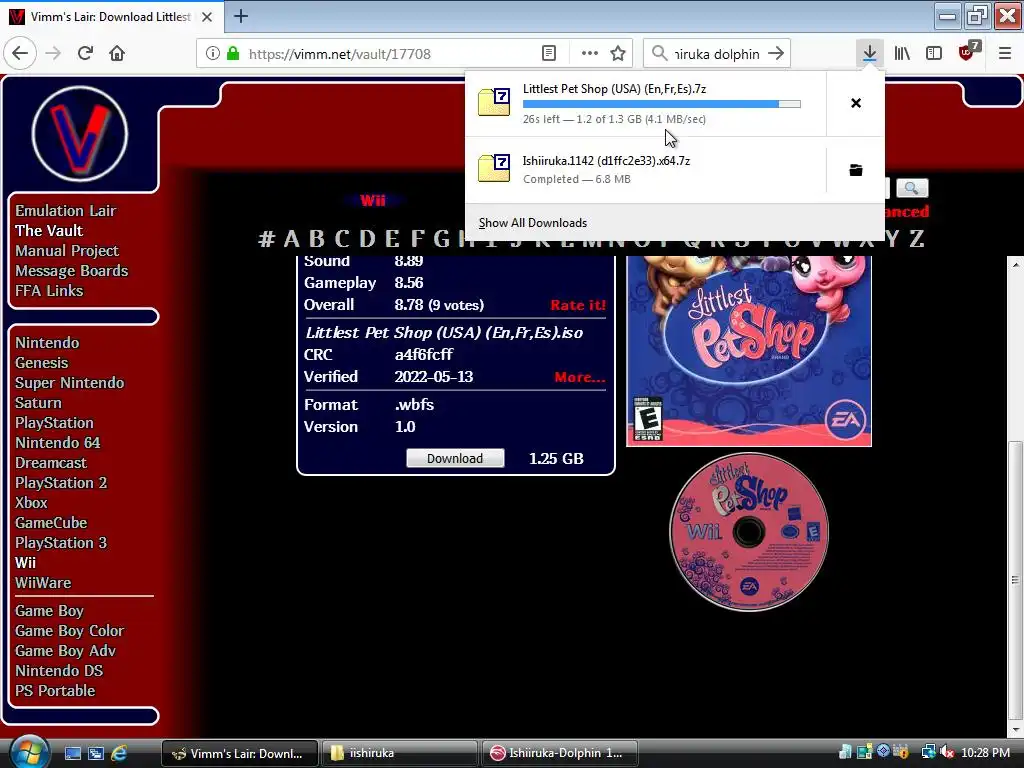Switch to the iishiruka taskbar window
Viewport: 1024px width, 768px height.
[x=398, y=753]
